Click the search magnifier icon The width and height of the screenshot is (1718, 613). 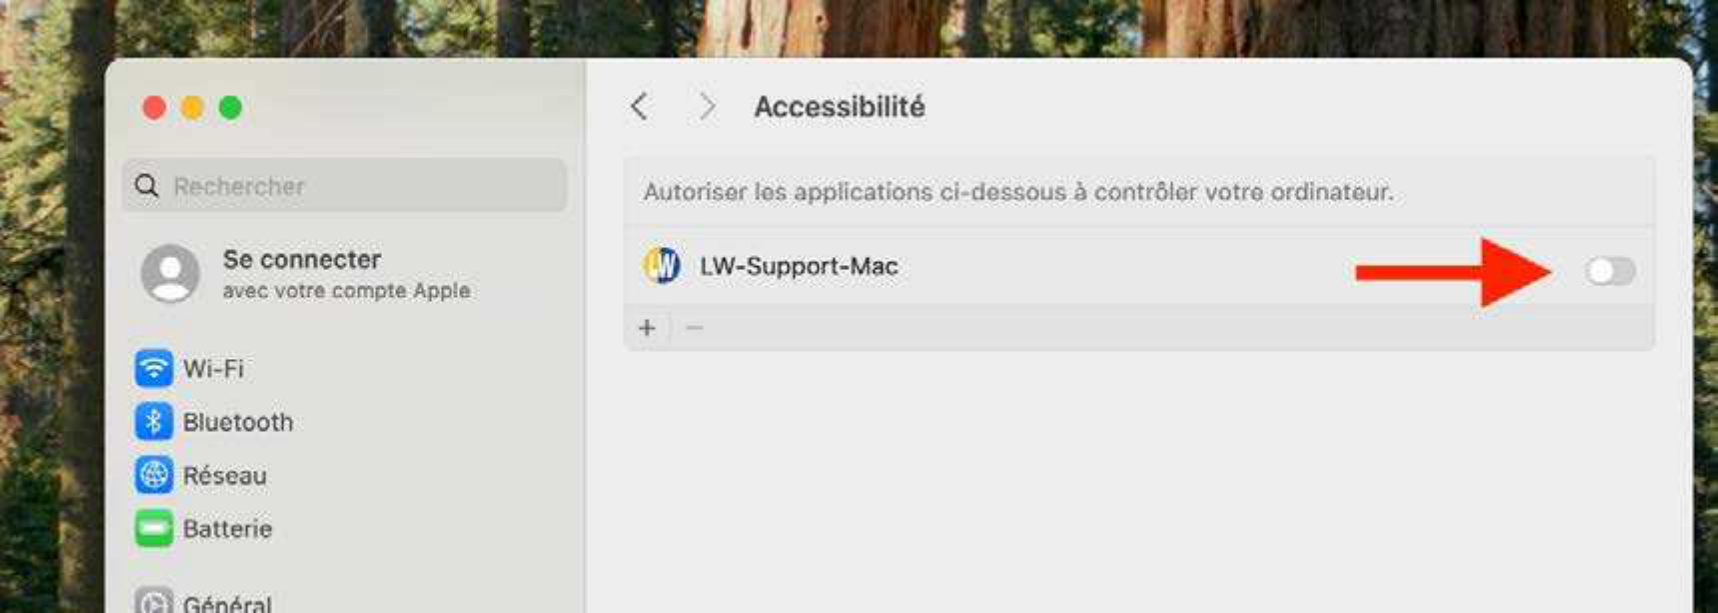(x=147, y=186)
